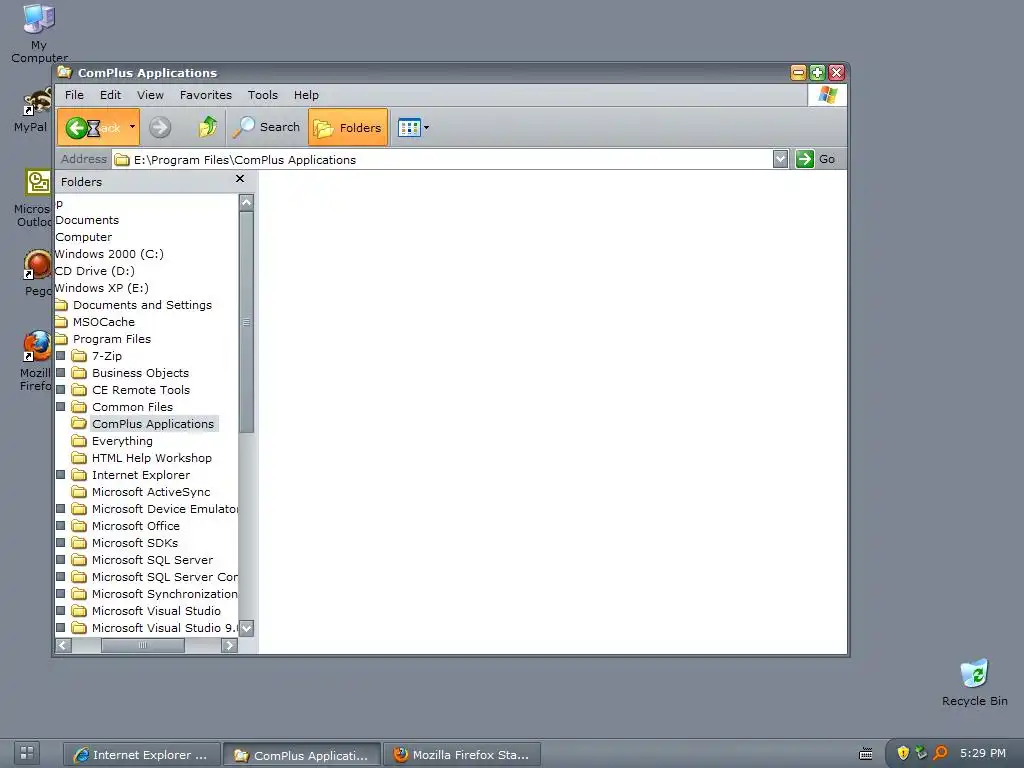Viewport: 1024px width, 768px height.
Task: Select the Microsoft Device Emulator folder
Action: click(x=164, y=509)
